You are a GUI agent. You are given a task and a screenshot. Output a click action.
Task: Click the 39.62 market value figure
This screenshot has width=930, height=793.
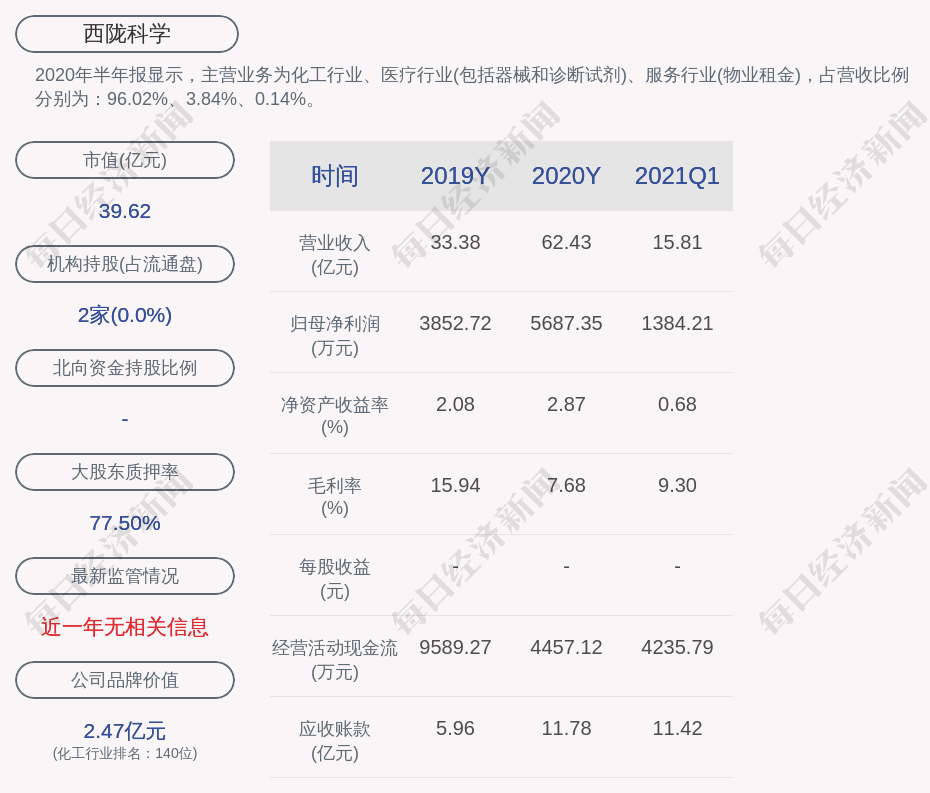point(125,211)
